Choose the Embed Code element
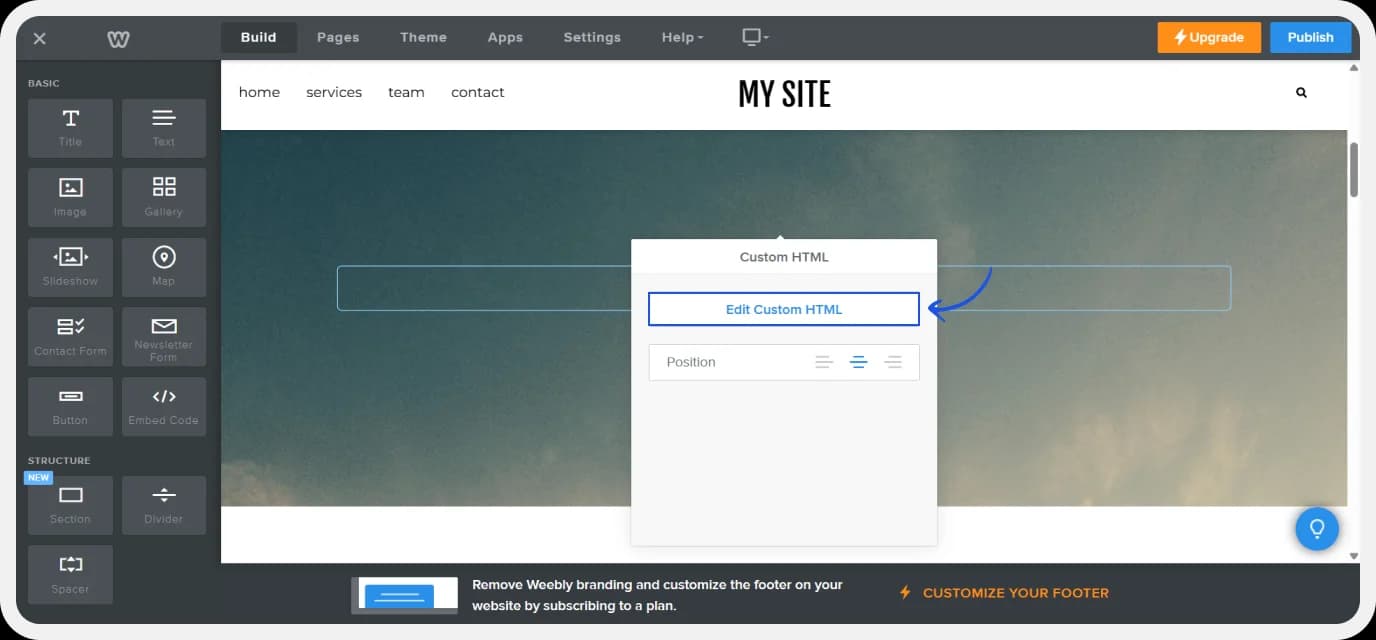 click(163, 406)
